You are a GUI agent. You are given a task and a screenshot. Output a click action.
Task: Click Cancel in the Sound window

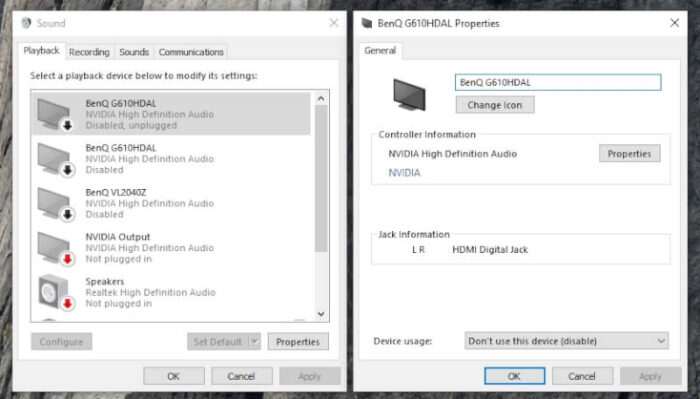point(242,376)
